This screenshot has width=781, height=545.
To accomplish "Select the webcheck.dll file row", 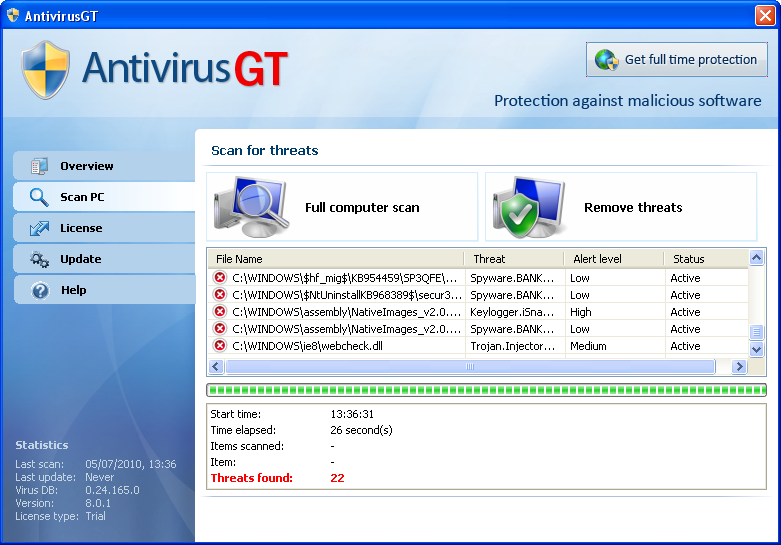I will click(x=478, y=346).
